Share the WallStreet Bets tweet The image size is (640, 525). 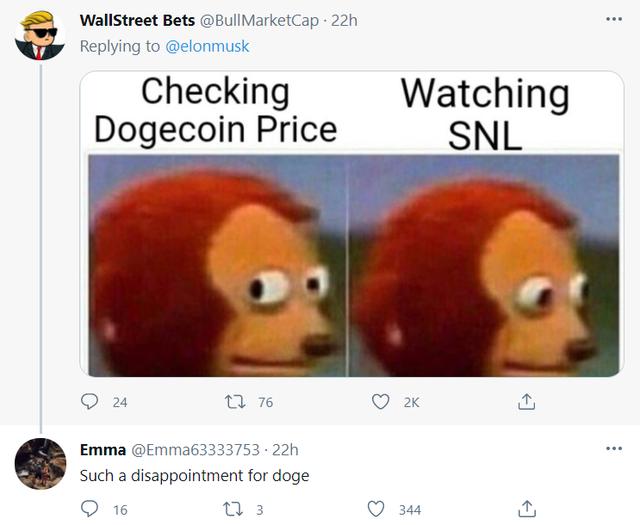click(x=527, y=402)
